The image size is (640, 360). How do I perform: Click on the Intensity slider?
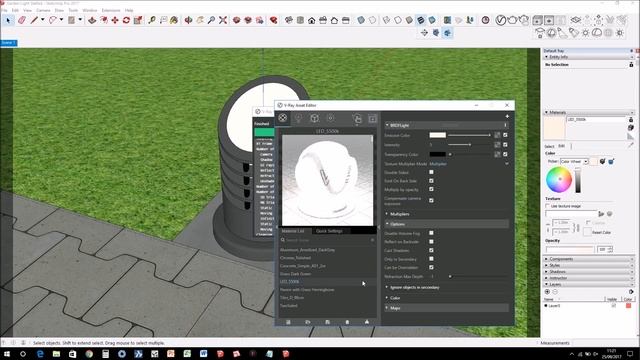click(469, 145)
